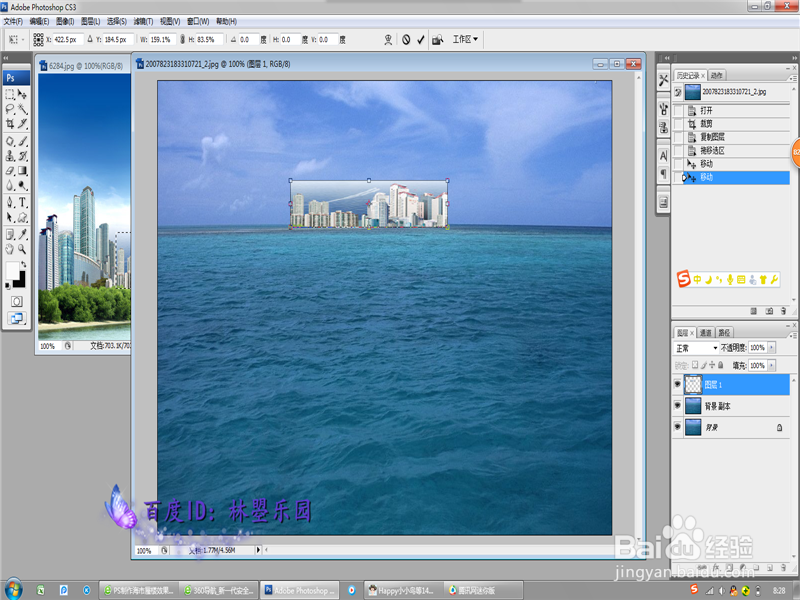Switch to the 动作 actions tab
800x600 pixels.
point(716,76)
